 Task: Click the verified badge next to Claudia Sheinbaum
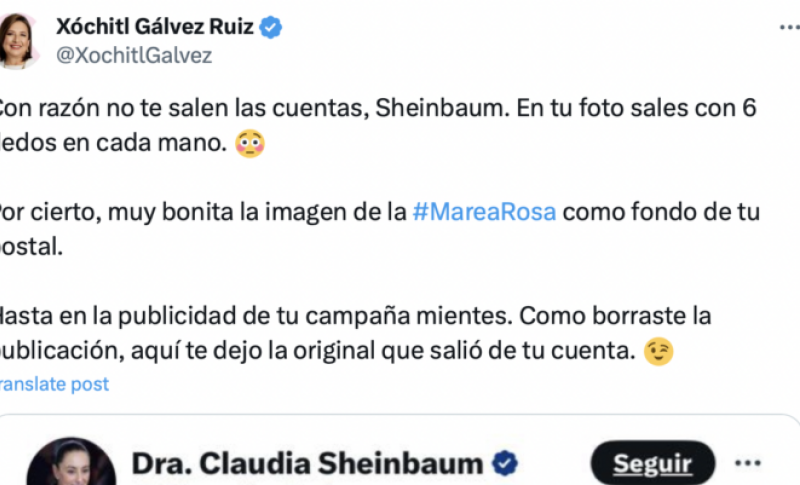click(x=505, y=463)
